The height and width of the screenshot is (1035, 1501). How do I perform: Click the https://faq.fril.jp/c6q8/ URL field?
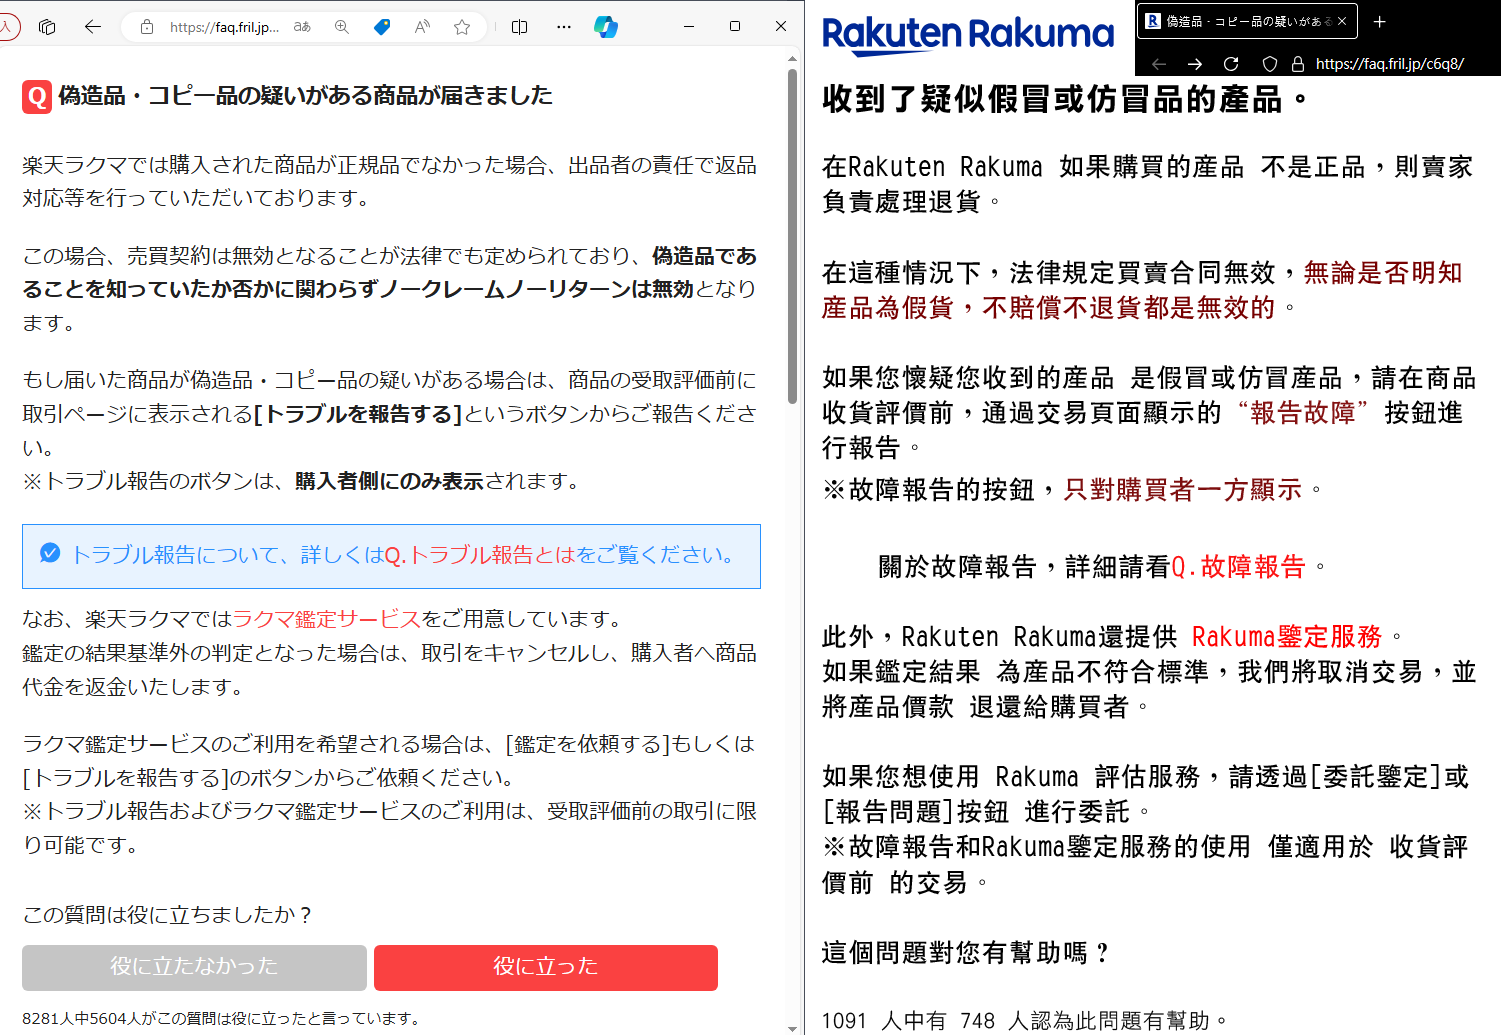1390,64
